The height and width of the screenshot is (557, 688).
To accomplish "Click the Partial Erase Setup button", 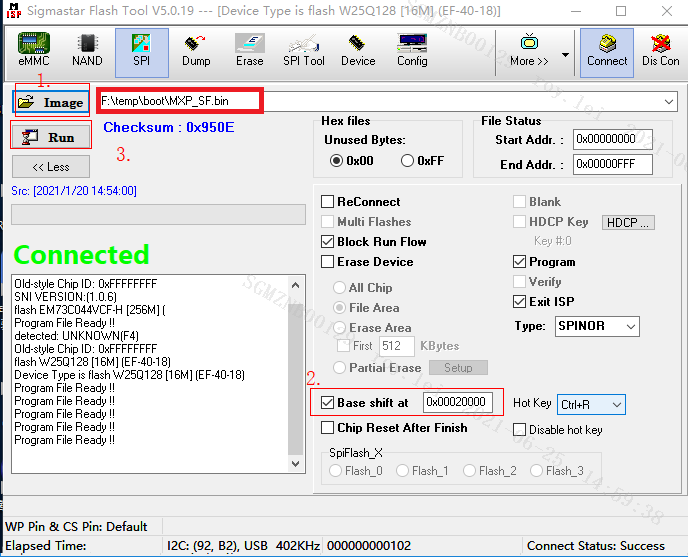I will (458, 367).
